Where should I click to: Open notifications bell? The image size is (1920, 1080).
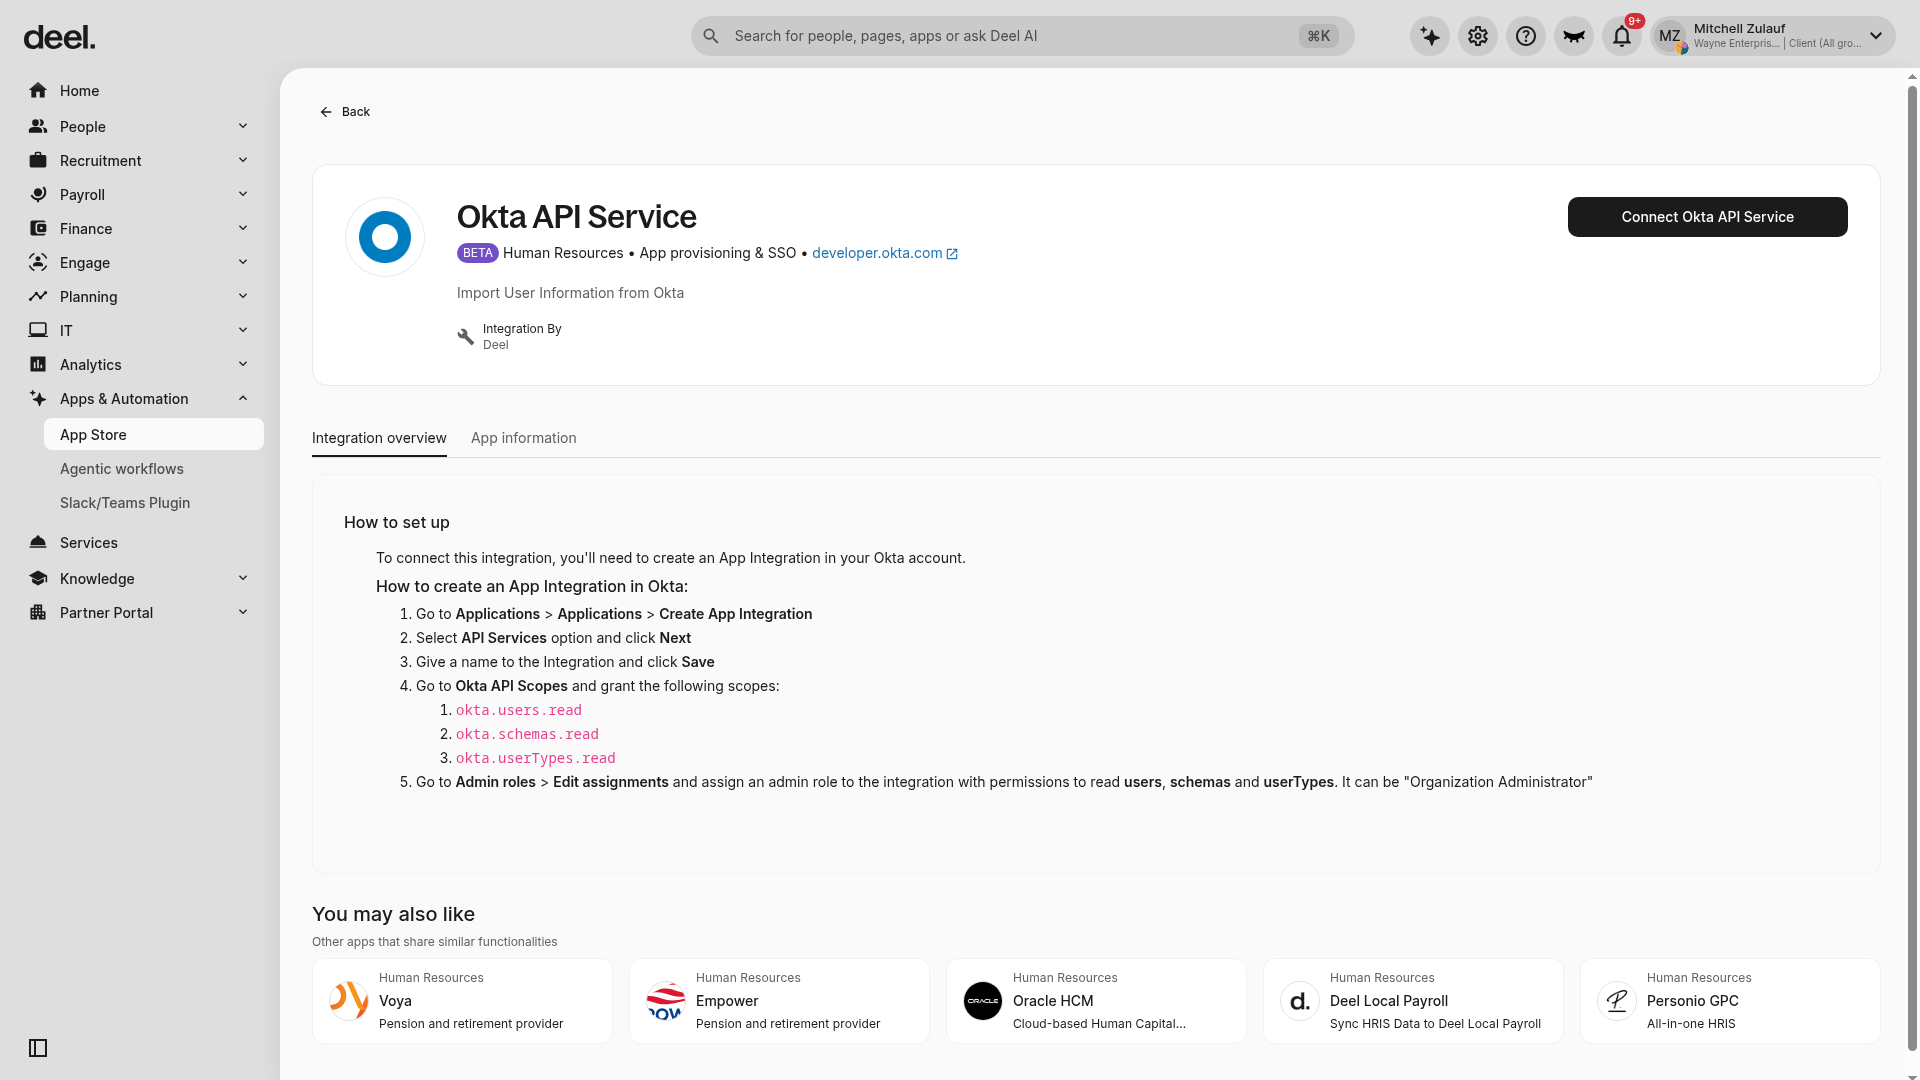click(1622, 36)
